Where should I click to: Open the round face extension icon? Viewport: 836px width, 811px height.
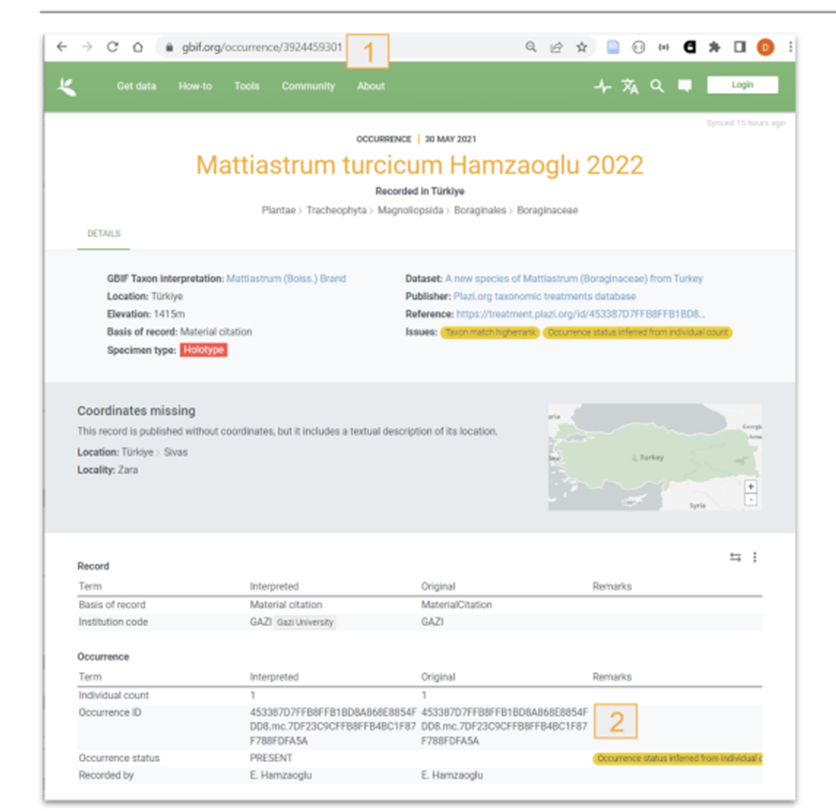(x=638, y=47)
